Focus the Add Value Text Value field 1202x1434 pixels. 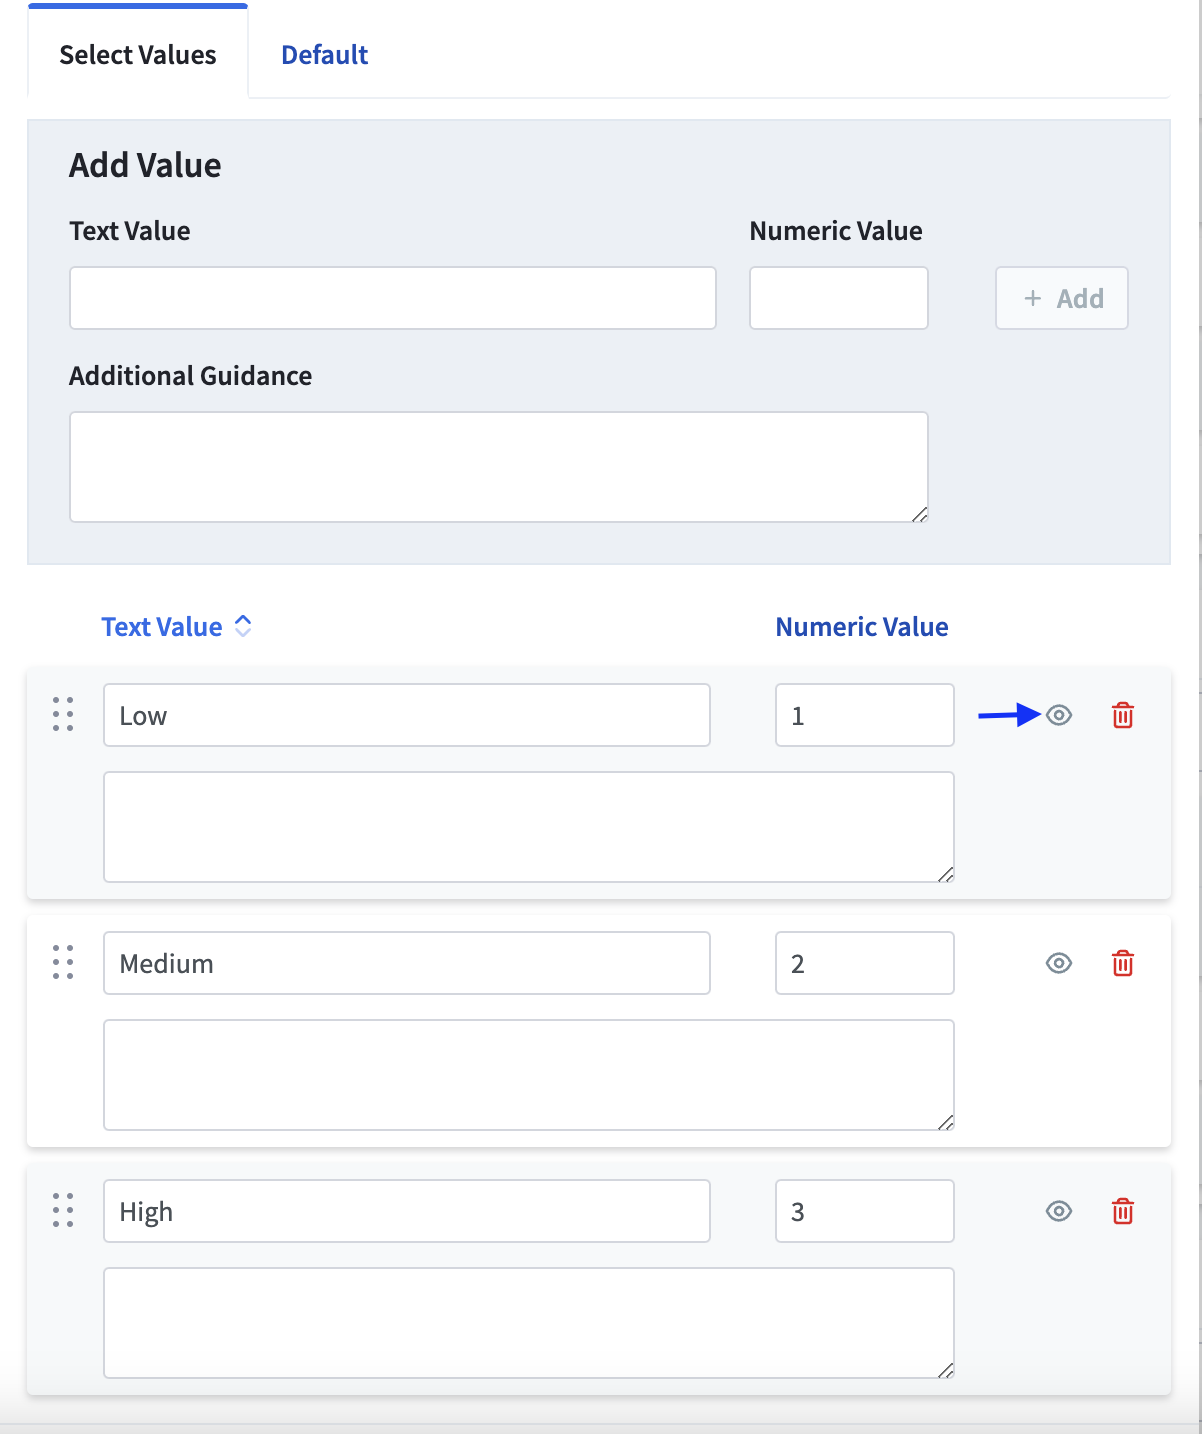pyautogui.click(x=393, y=298)
